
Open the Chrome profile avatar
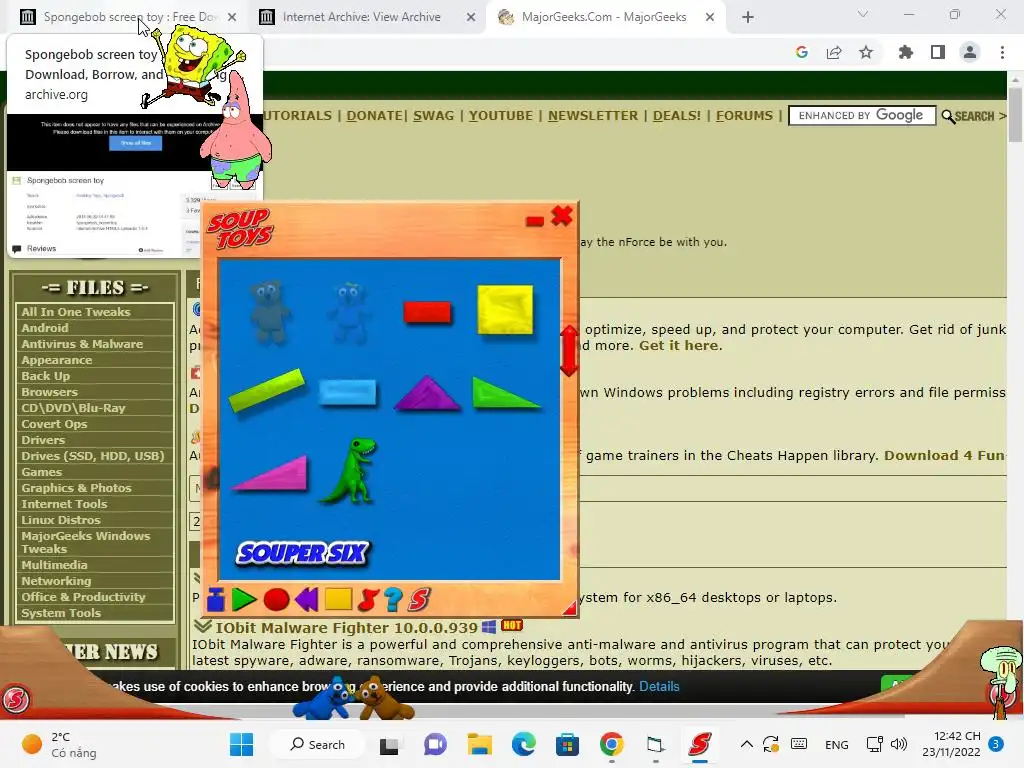click(x=970, y=52)
